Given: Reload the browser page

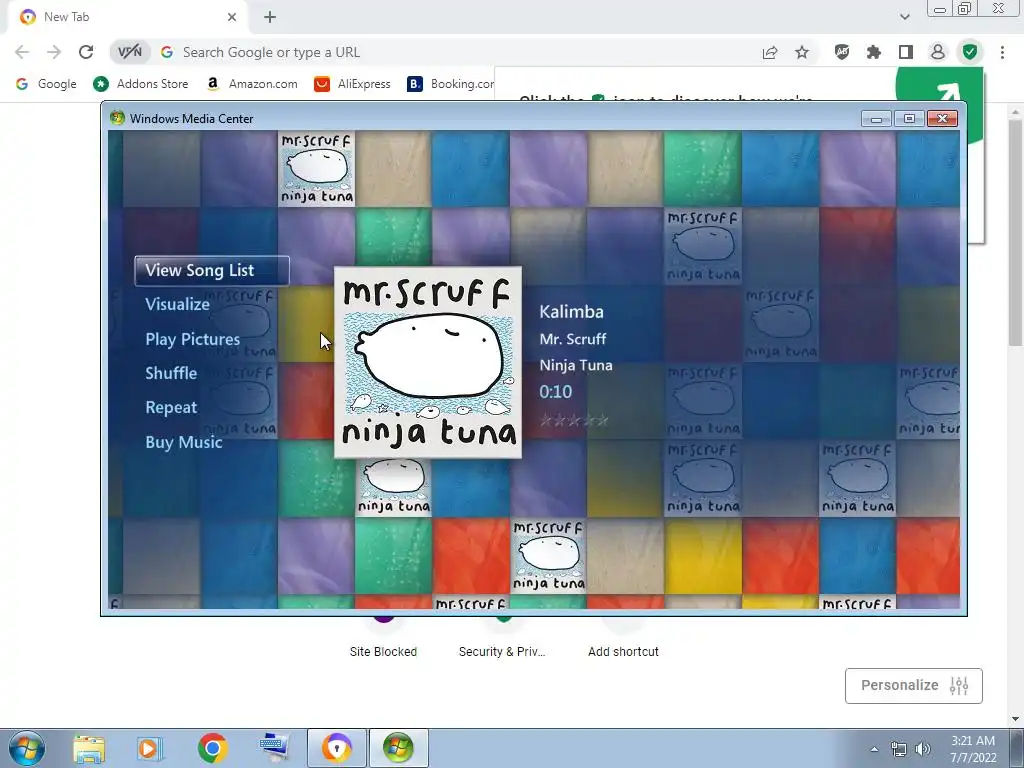Looking at the screenshot, I should 86,52.
